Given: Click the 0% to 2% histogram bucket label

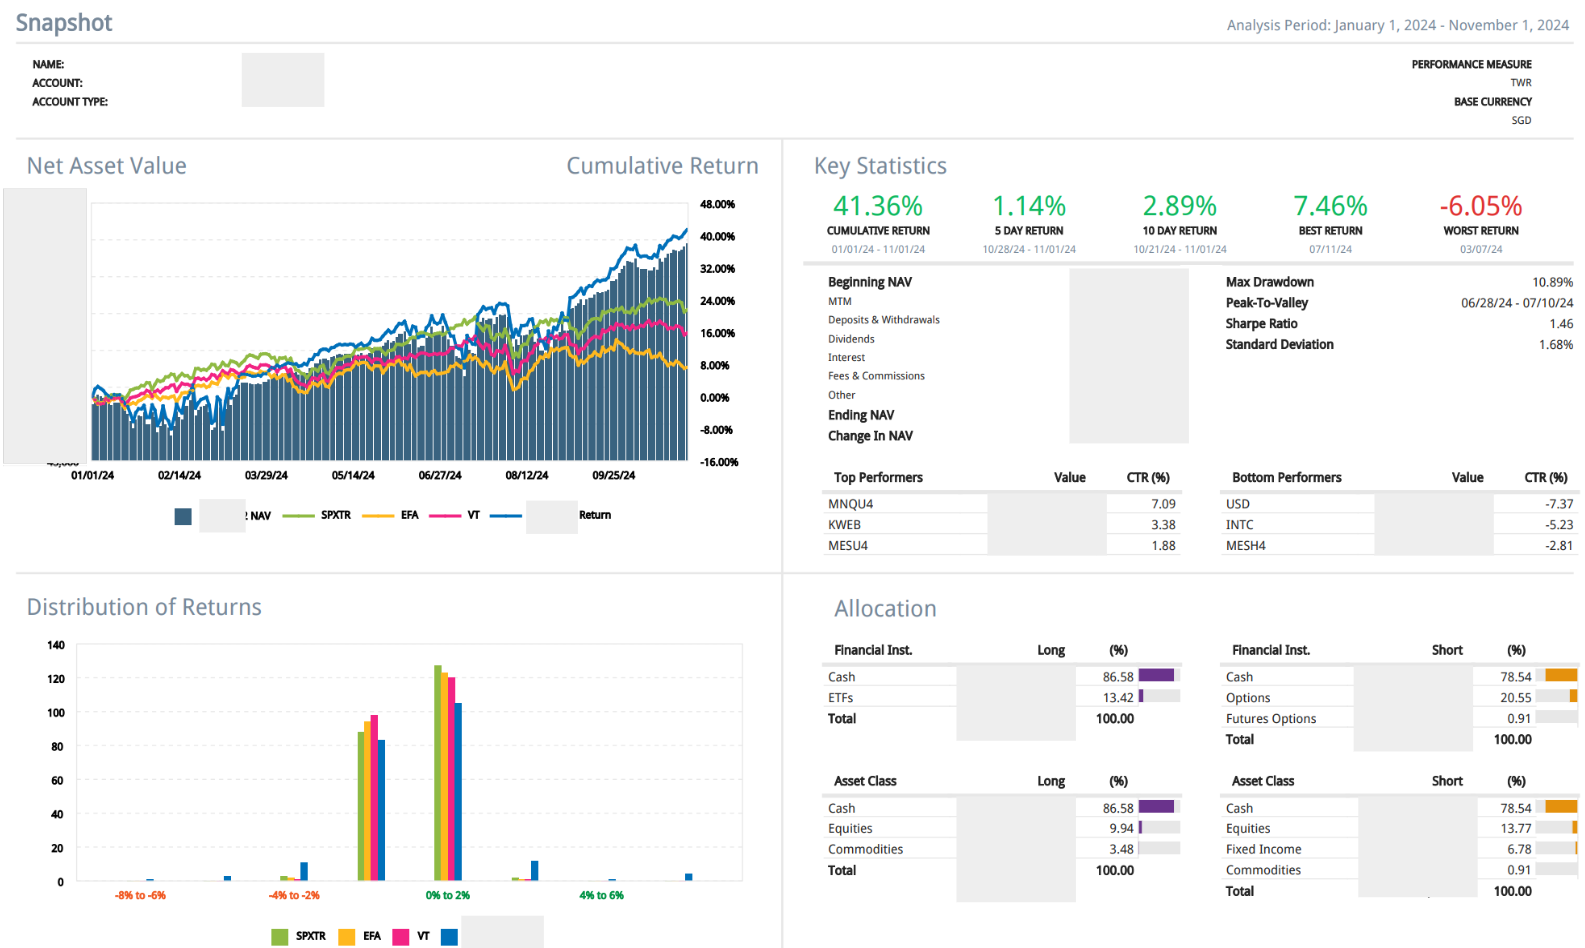Looking at the screenshot, I should (447, 895).
